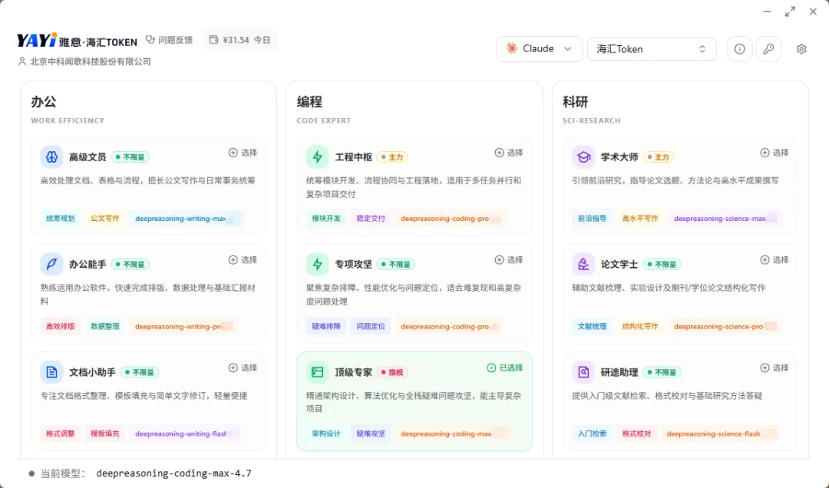Click the Claude starburst logo icon
This screenshot has width=830, height=488.
tap(511, 48)
